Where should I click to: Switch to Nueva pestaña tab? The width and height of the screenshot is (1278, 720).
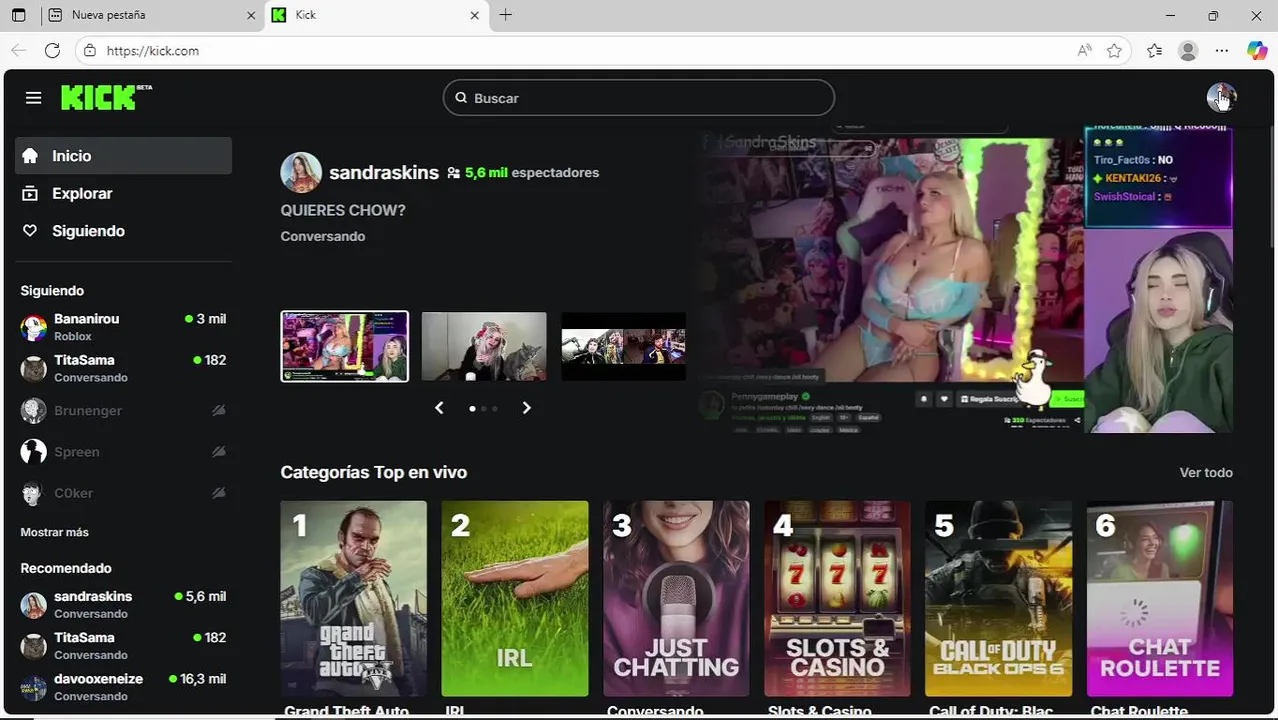tap(150, 15)
